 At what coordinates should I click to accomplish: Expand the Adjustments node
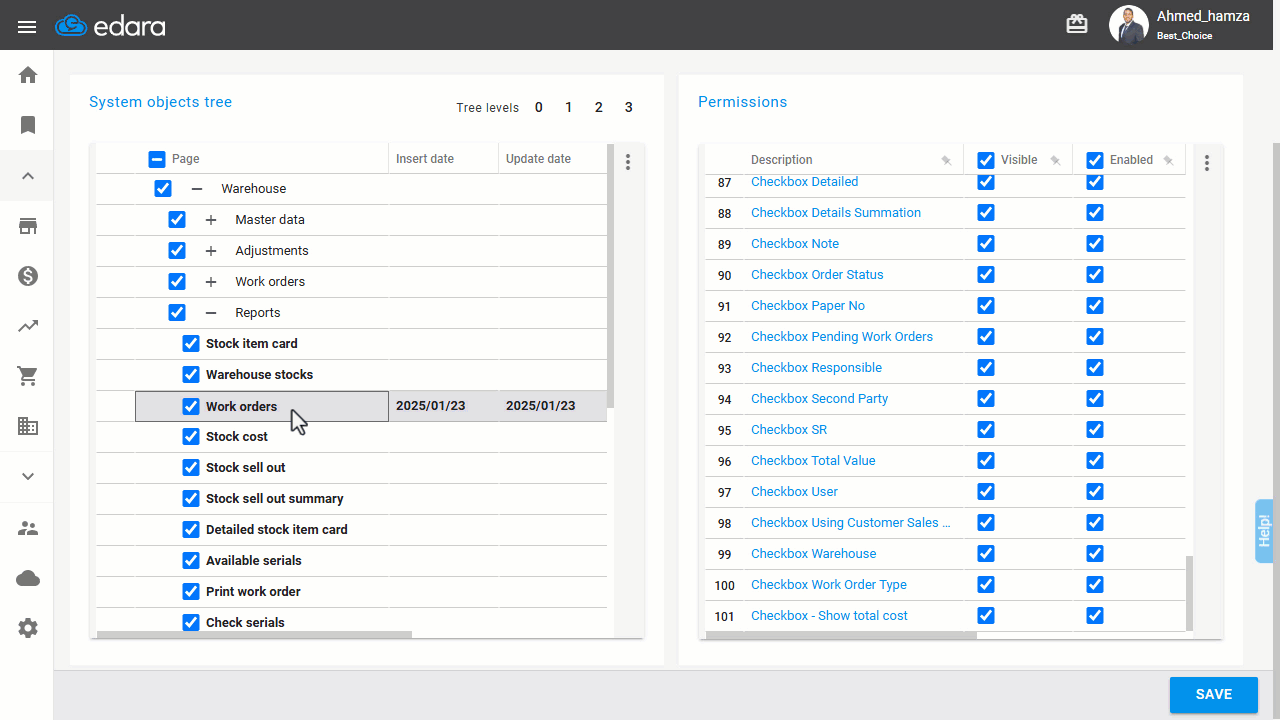click(211, 251)
